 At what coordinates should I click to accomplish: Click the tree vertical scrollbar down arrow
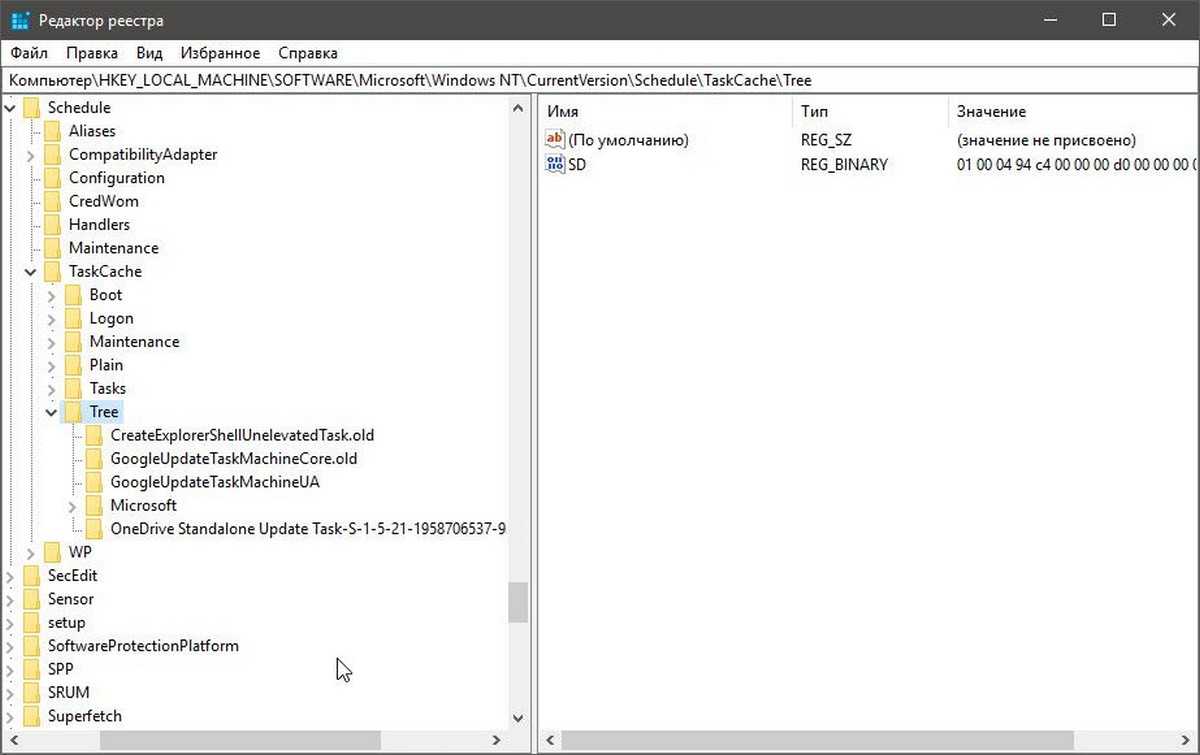tap(517, 717)
